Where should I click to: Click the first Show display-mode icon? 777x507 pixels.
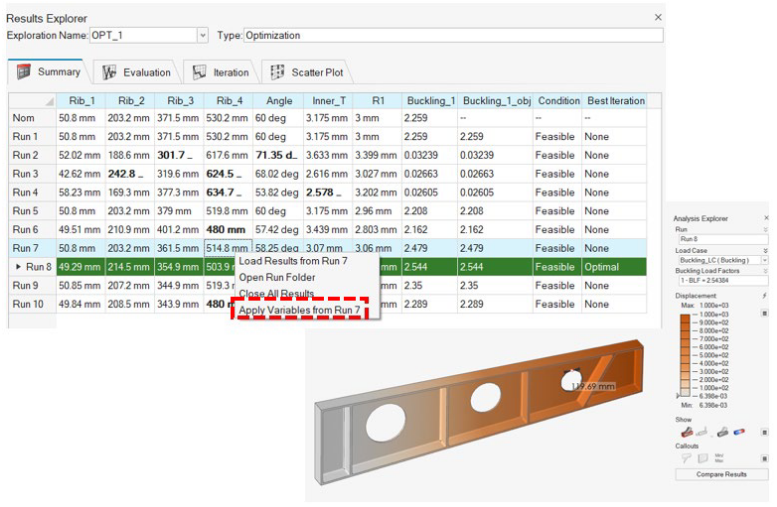pyautogui.click(x=687, y=431)
